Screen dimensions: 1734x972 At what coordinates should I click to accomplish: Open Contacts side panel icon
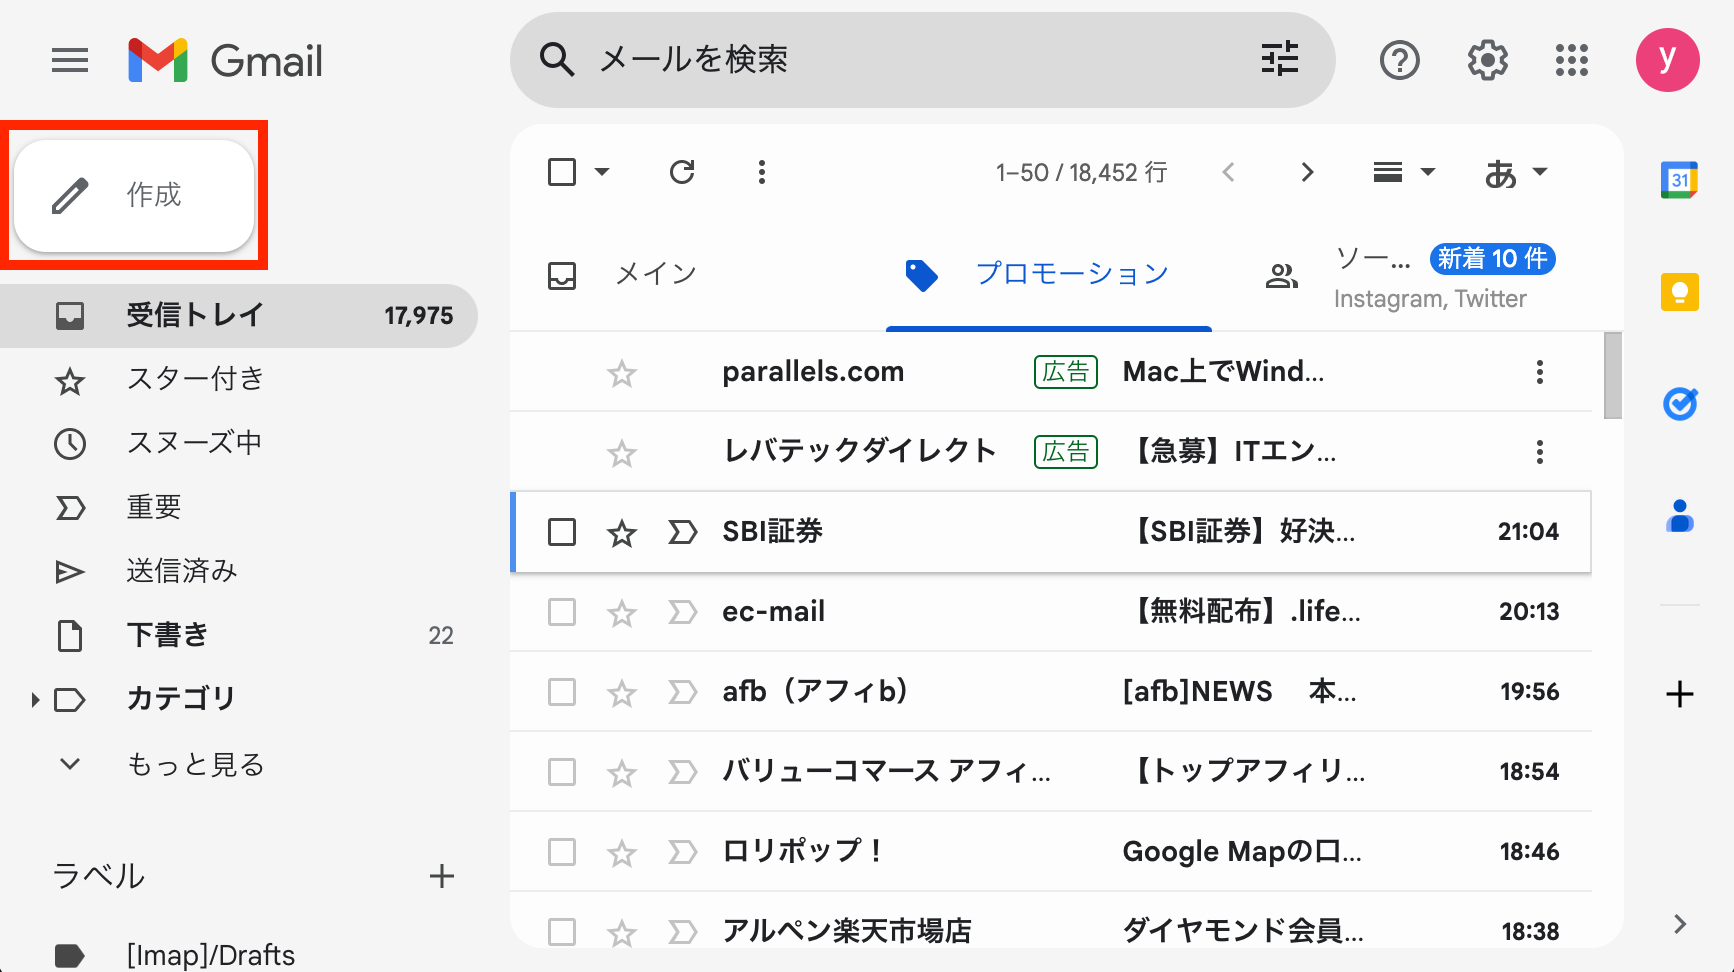[x=1680, y=516]
